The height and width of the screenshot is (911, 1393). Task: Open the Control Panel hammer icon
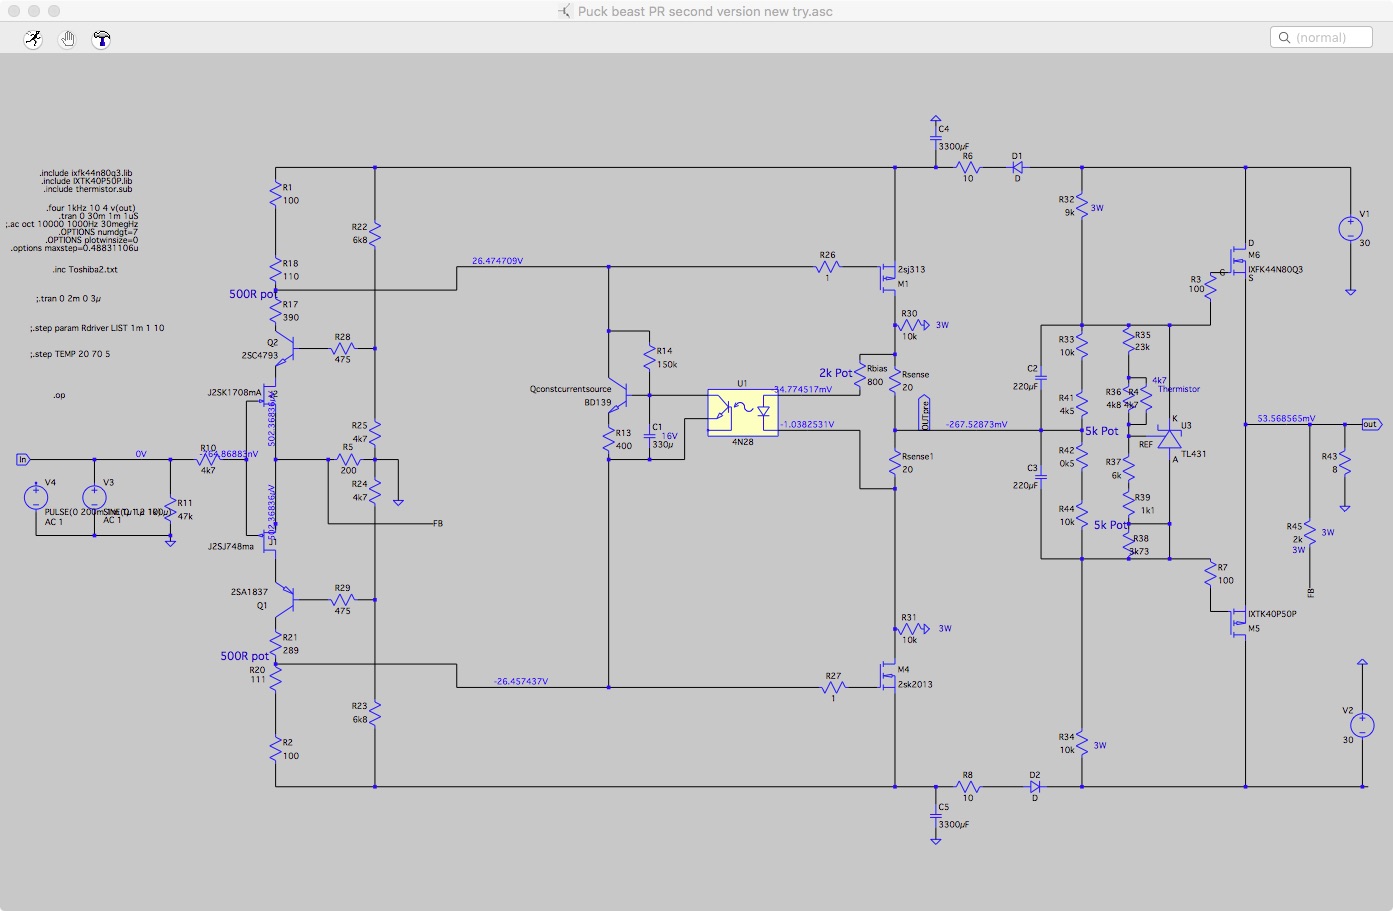click(x=101, y=39)
